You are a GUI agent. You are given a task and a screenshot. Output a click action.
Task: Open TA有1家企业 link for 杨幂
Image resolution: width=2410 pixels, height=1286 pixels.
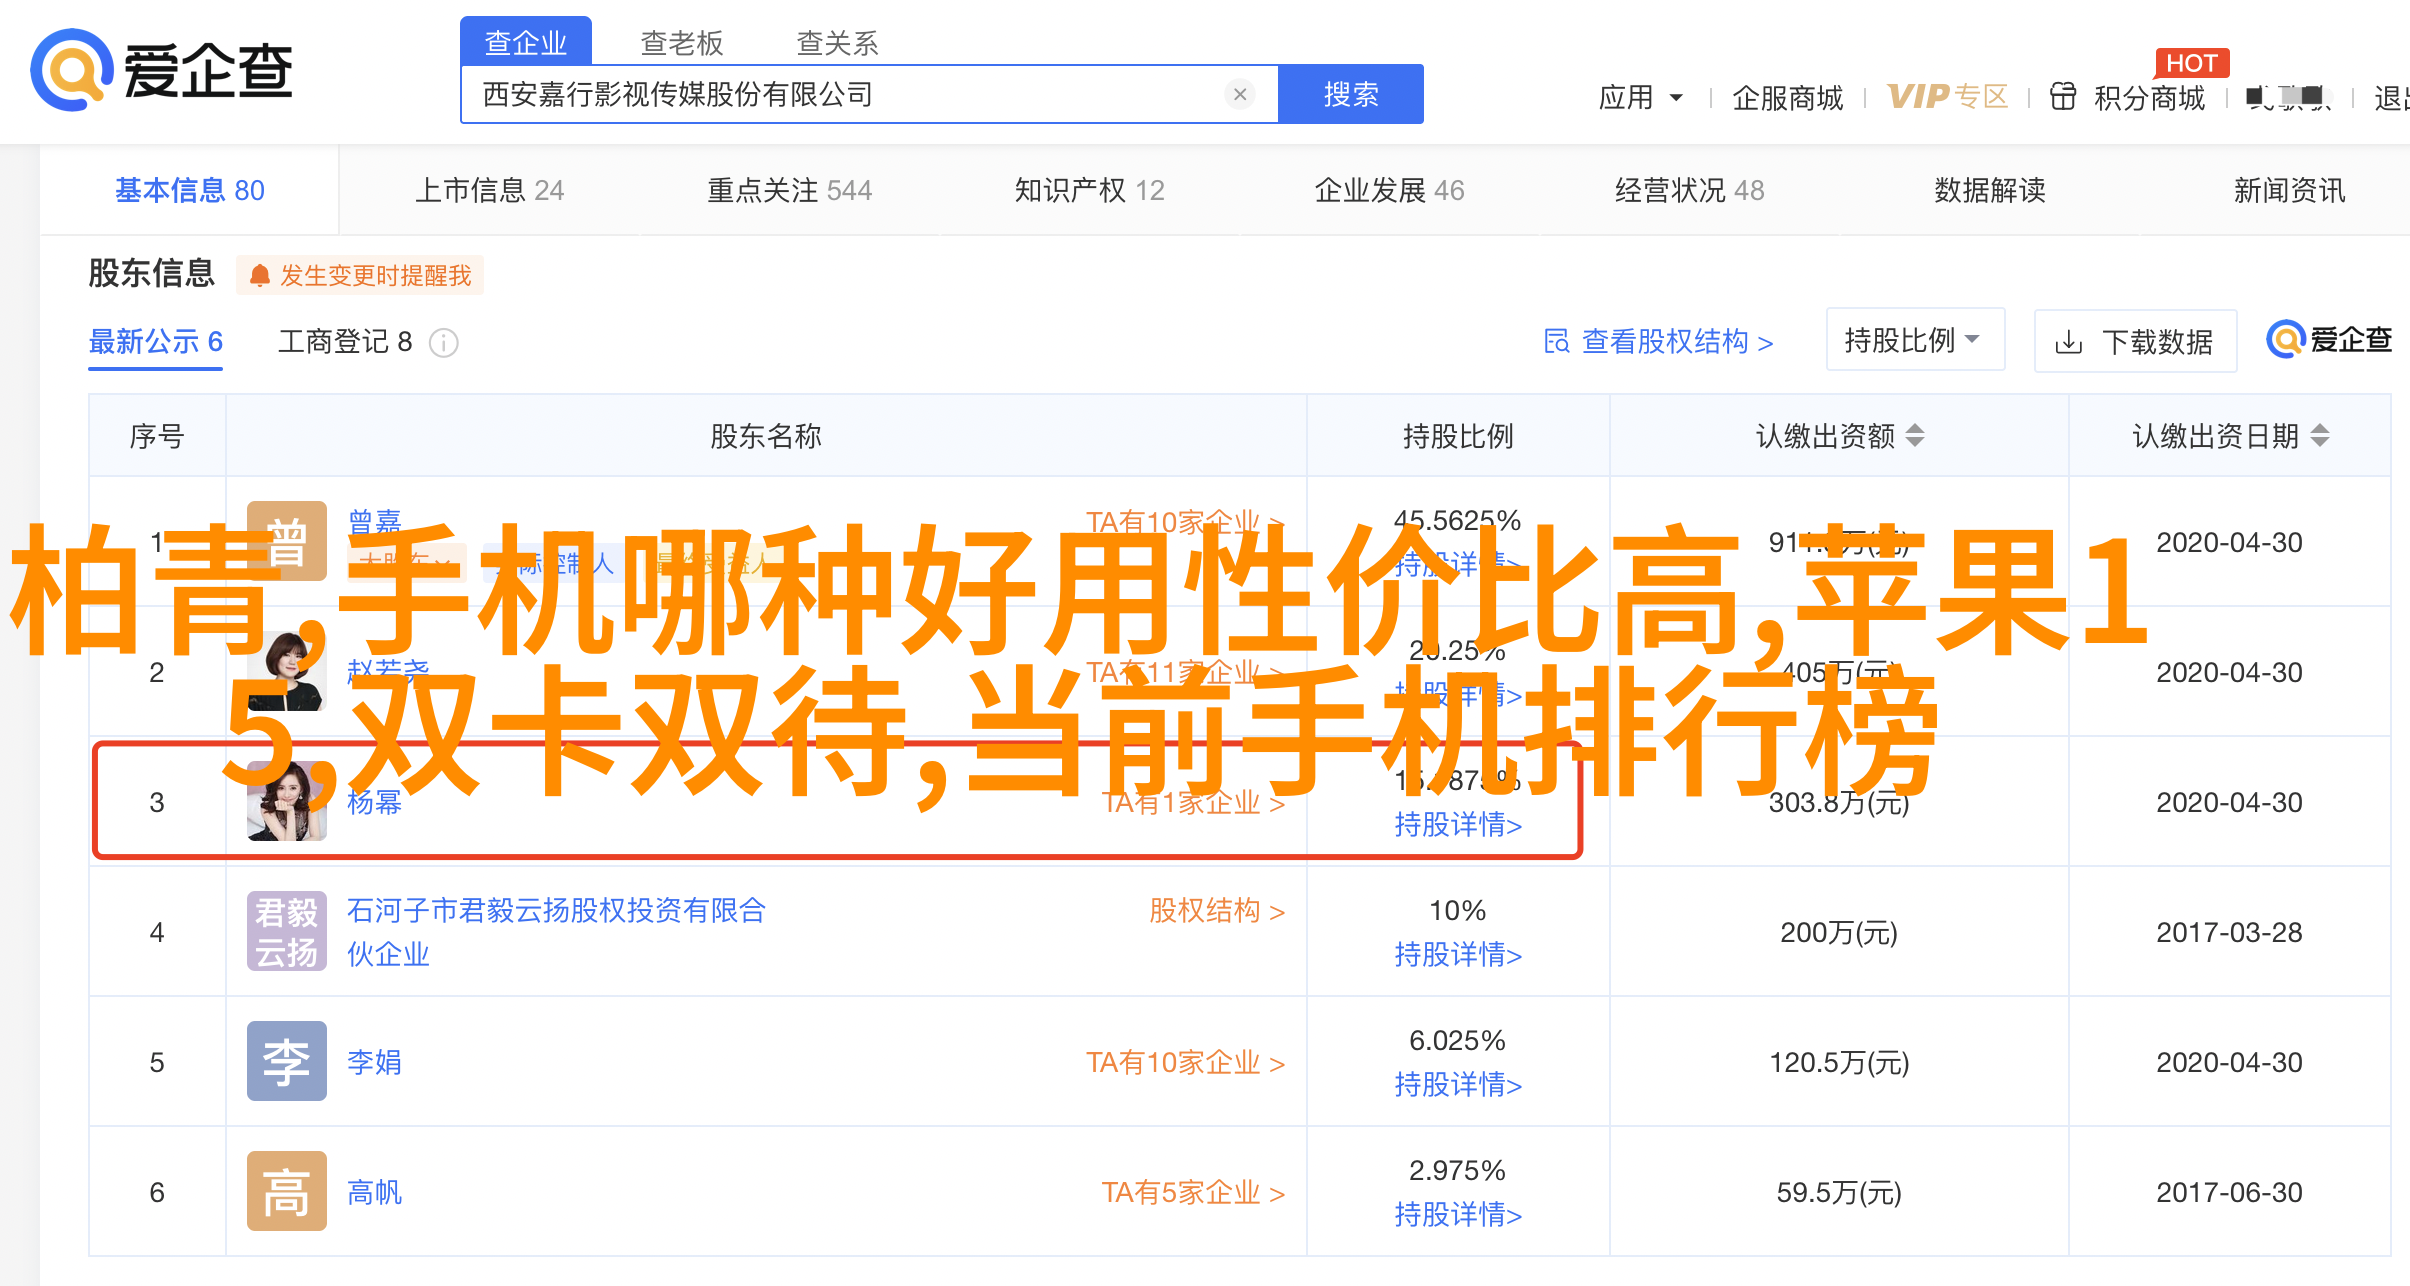[x=1194, y=802]
